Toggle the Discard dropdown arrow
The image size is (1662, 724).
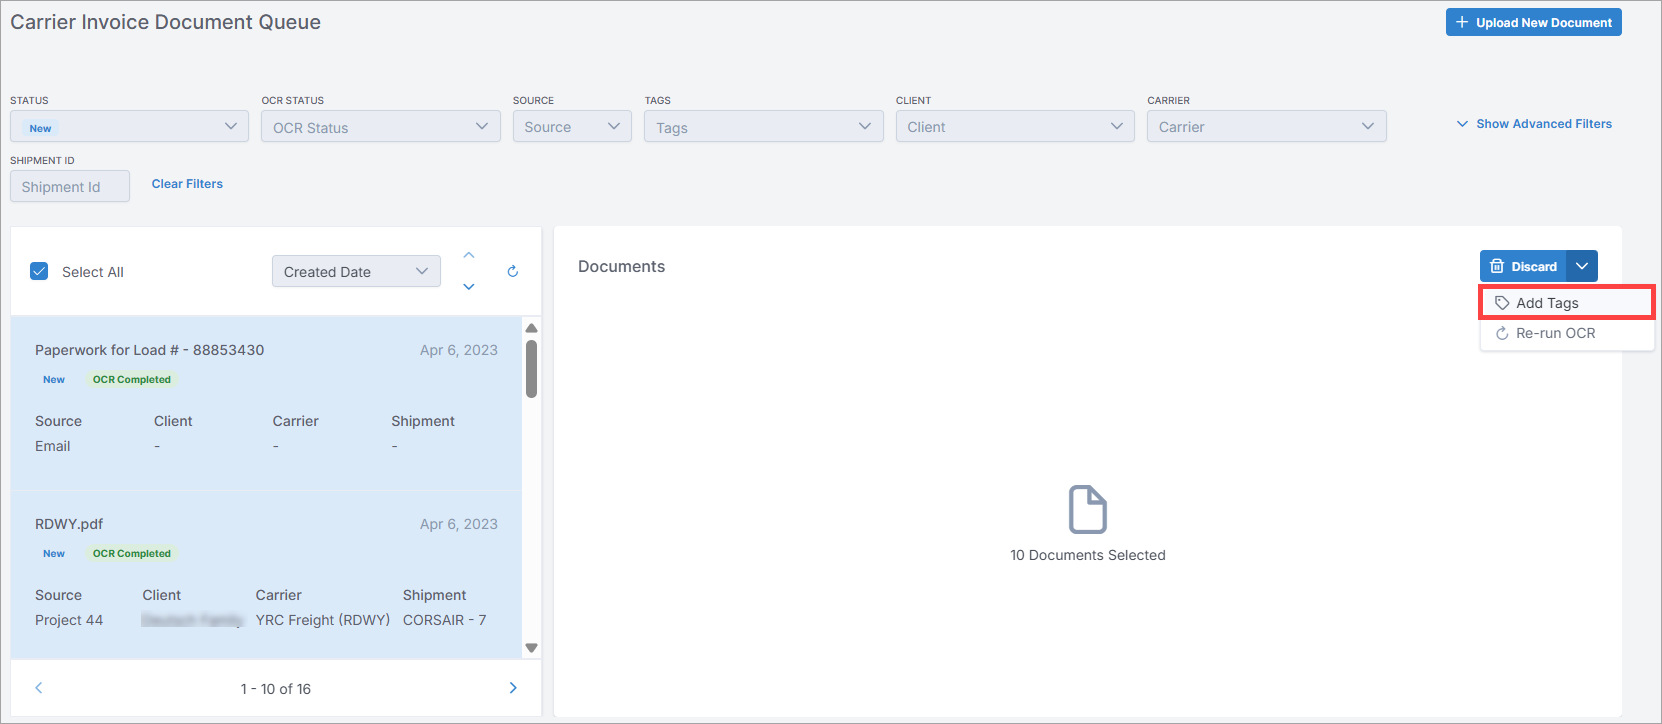click(1582, 266)
